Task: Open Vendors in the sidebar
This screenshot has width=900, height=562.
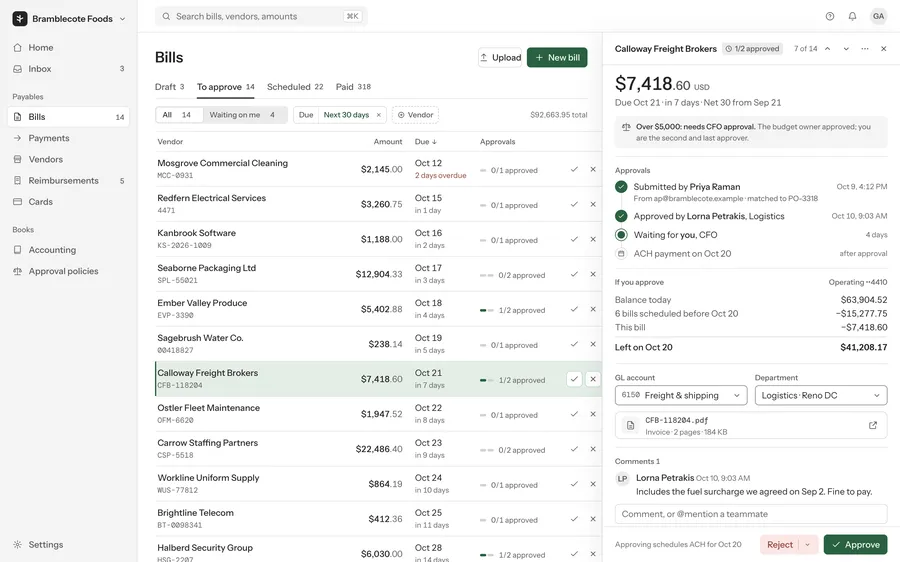Action: [69, 160]
